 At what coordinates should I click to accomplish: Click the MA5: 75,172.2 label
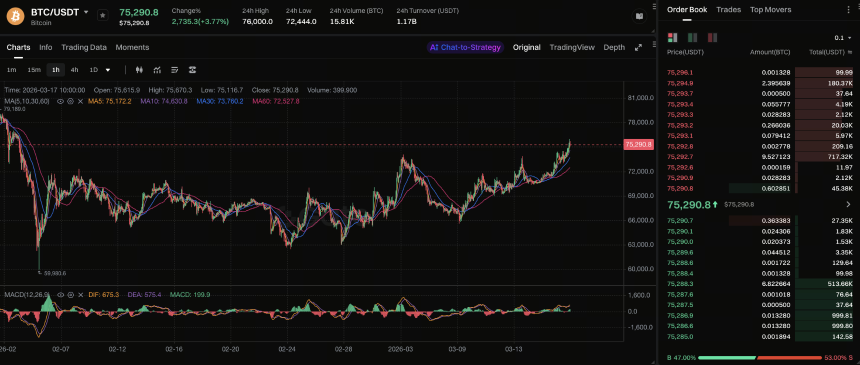[x=110, y=102]
